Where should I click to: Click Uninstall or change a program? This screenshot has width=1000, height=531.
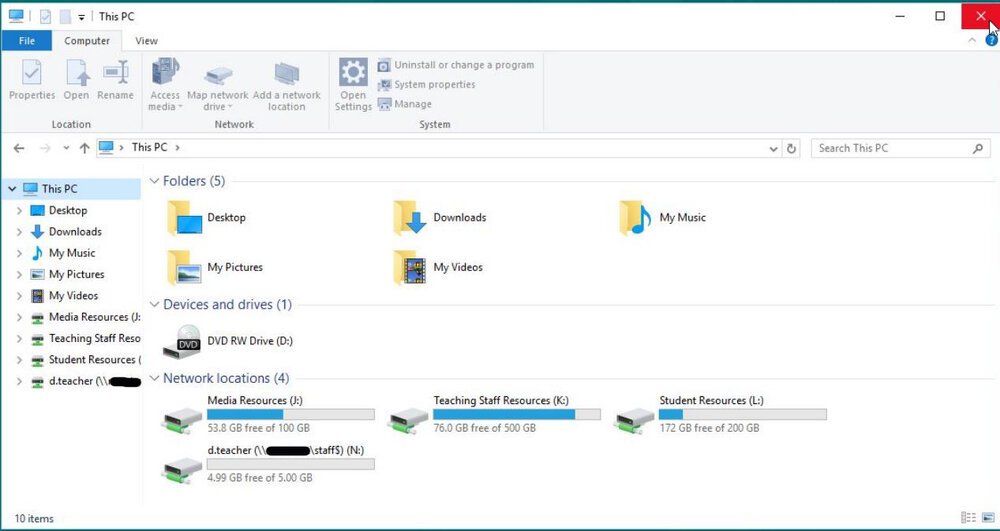tap(455, 65)
